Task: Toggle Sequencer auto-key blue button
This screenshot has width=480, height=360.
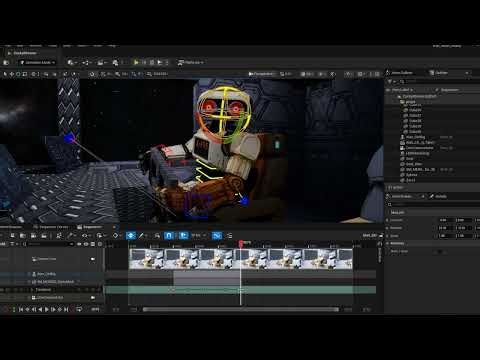Action: pos(131,236)
